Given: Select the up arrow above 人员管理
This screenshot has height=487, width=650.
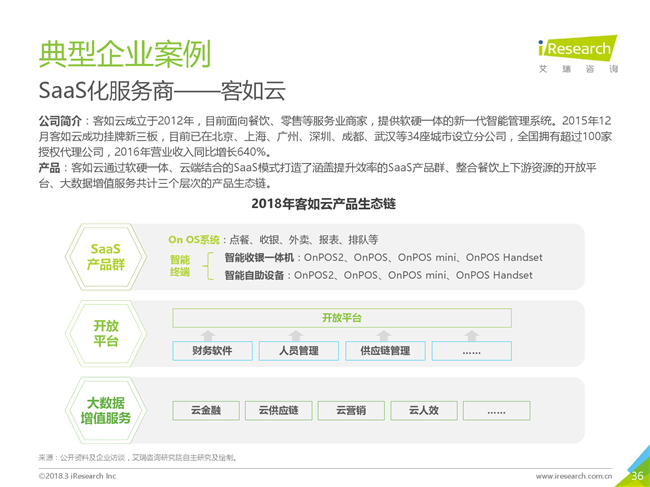Looking at the screenshot, I should click(296, 335).
